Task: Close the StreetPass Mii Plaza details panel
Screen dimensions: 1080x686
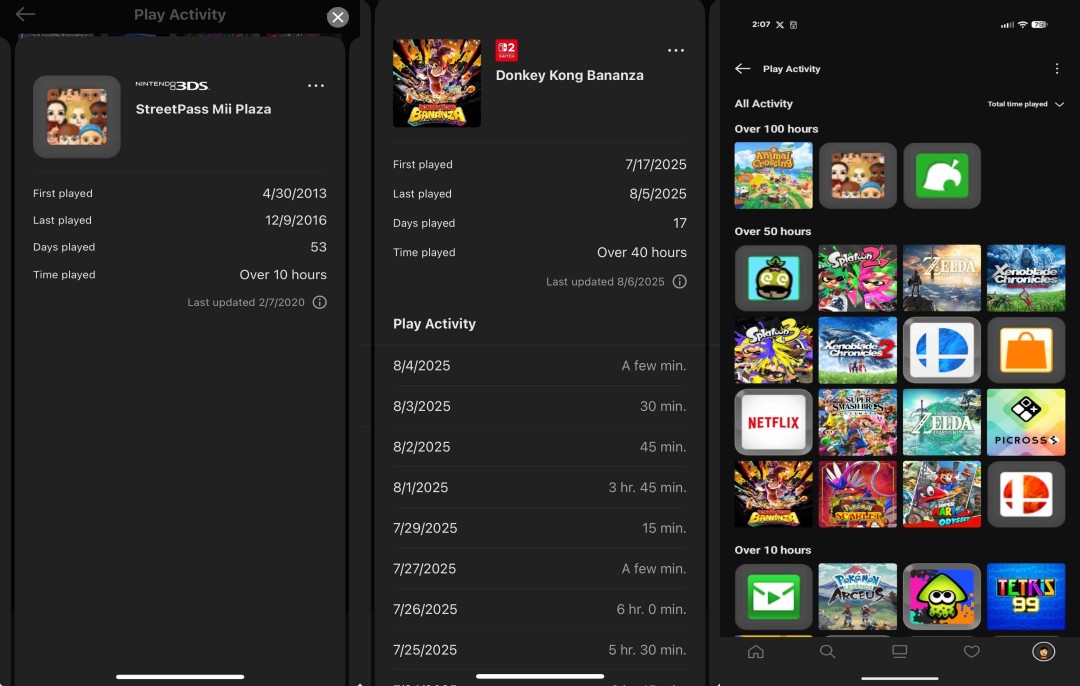Action: (x=338, y=17)
